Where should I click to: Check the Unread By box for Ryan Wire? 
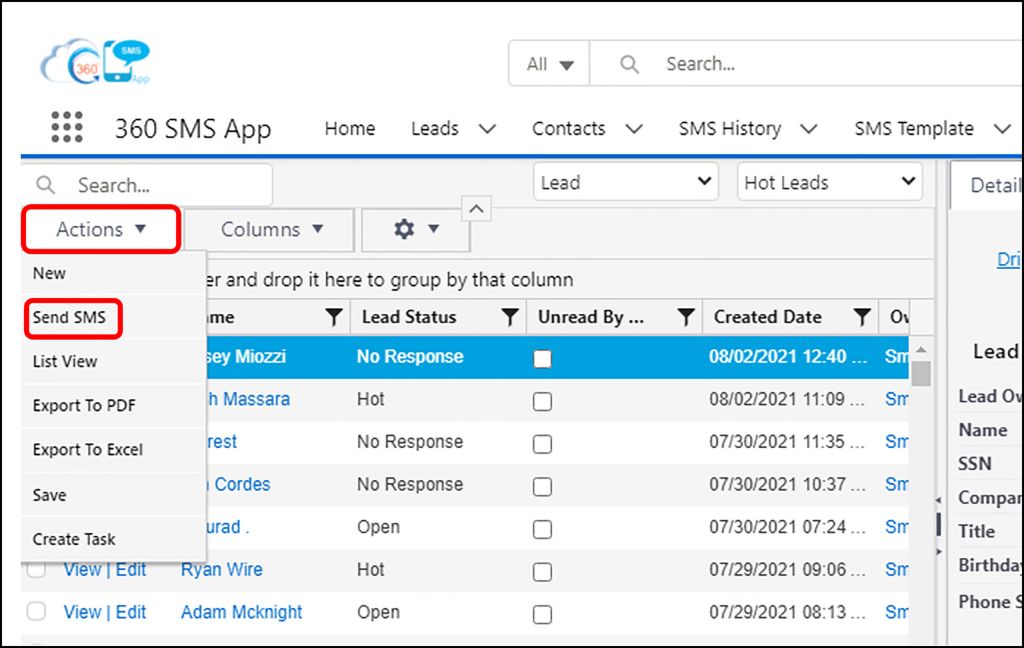click(x=543, y=570)
